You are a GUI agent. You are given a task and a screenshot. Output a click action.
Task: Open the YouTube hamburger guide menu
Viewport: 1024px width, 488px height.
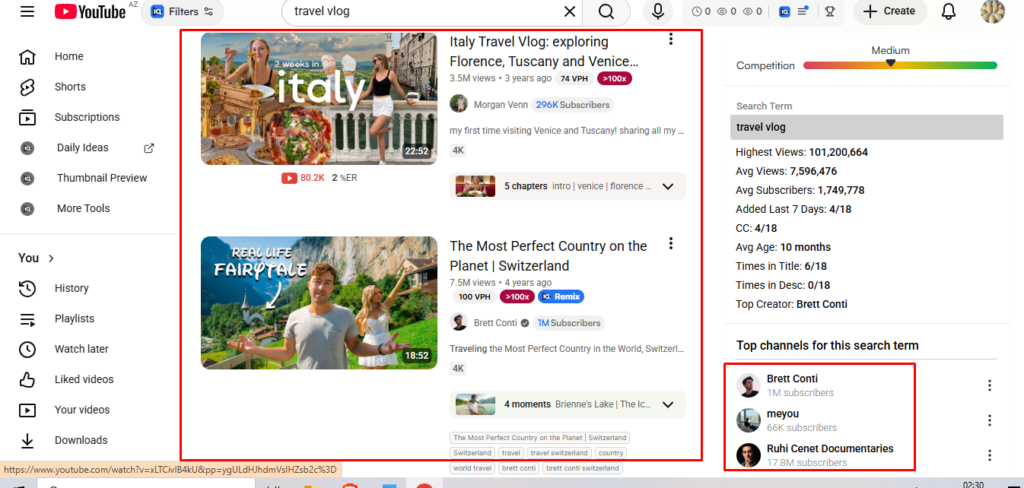pyautogui.click(x=27, y=12)
